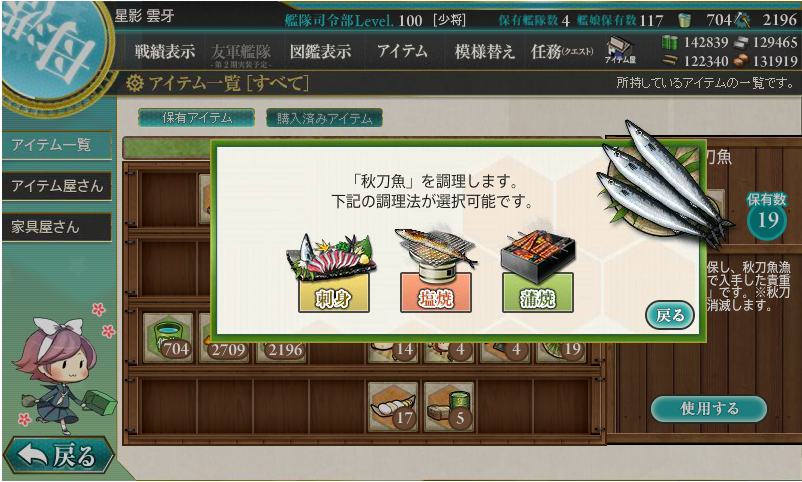Select the inventory item with count 17

(x=393, y=407)
